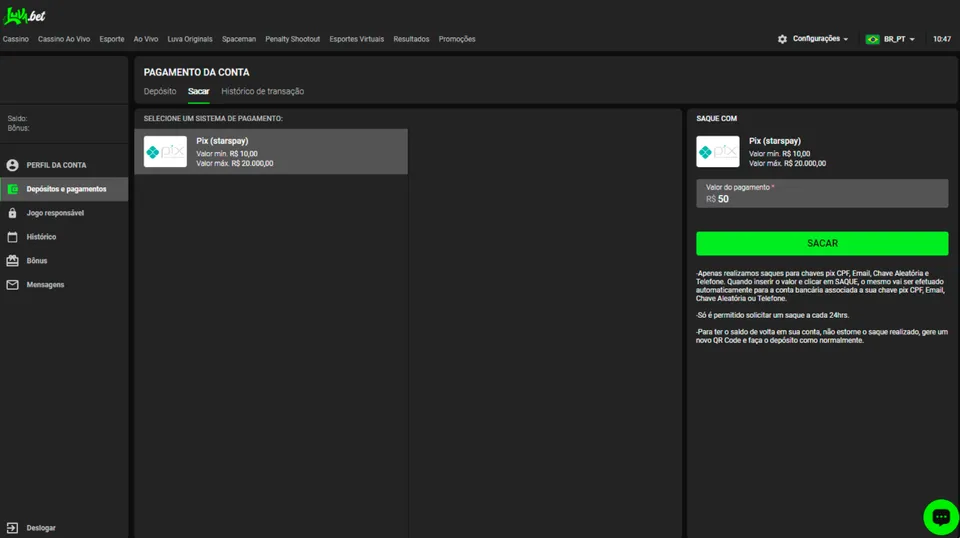Viewport: 960px width, 538px height.
Task: Click the Bônus gift icon
Action: (13, 261)
